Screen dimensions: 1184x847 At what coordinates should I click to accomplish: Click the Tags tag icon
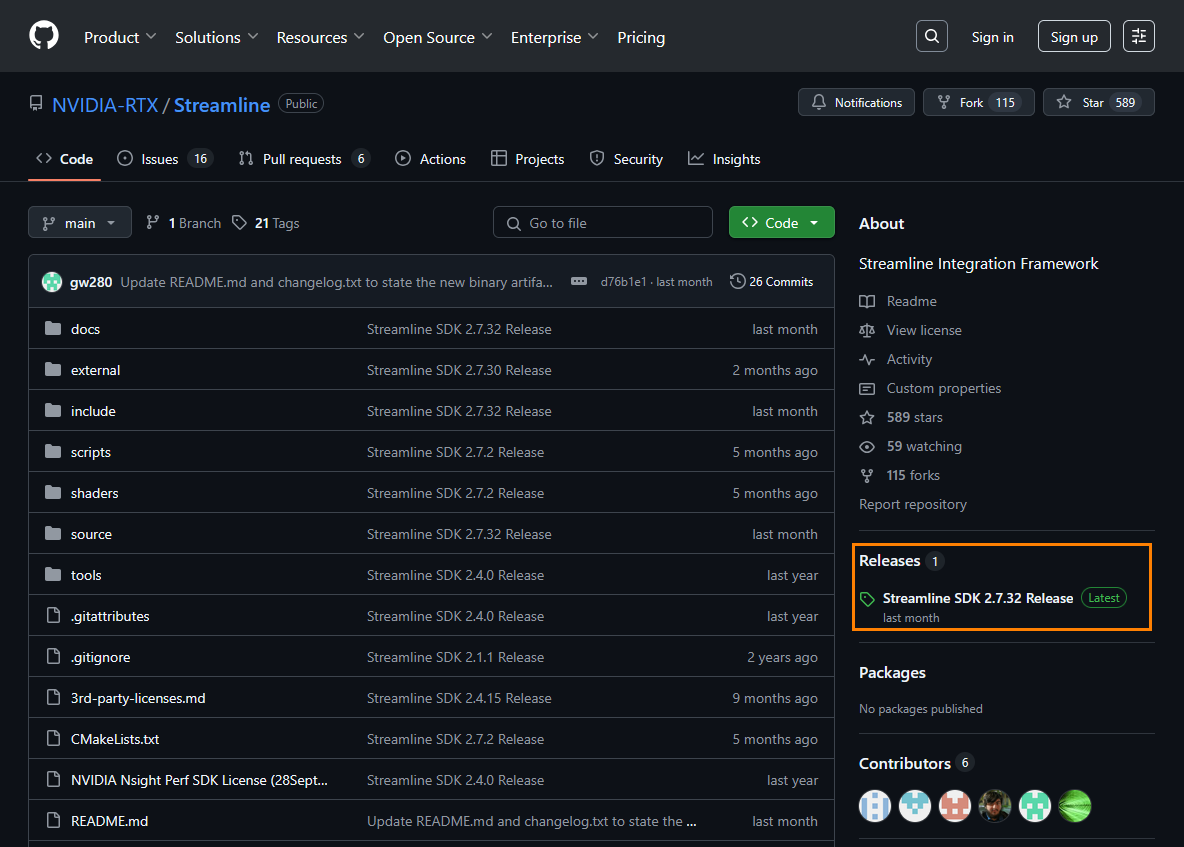(x=239, y=223)
